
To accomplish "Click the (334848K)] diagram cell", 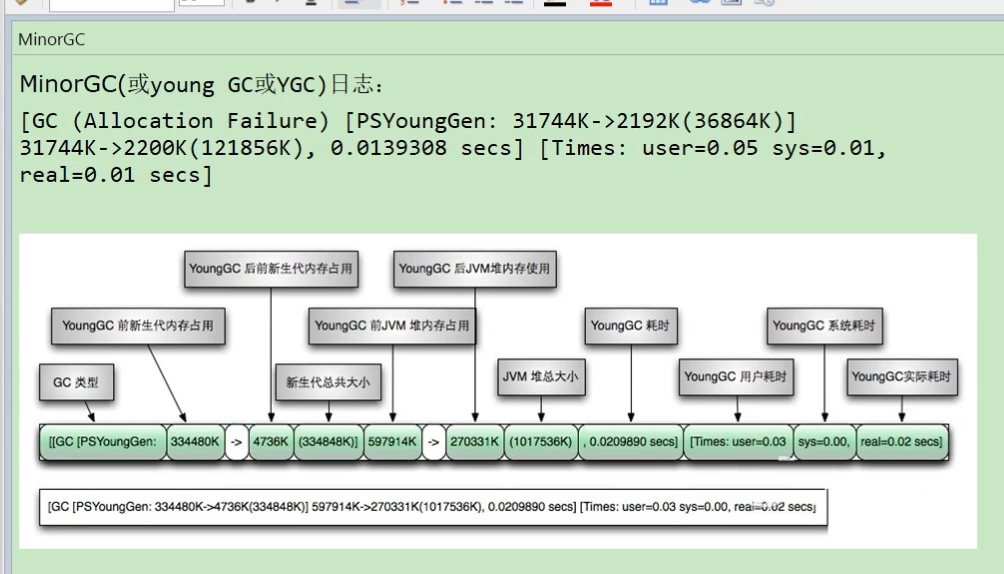I will (x=328, y=442).
